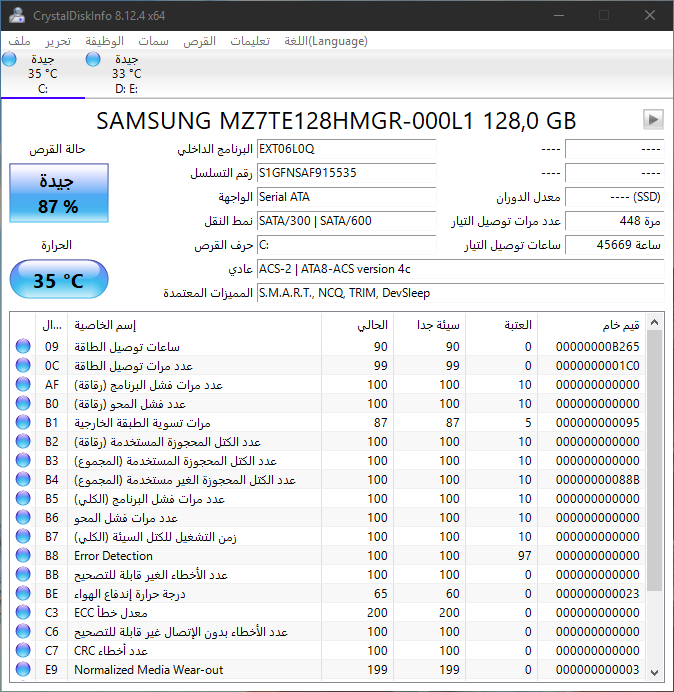Click scroll up arrow of attribute list
The image size is (674, 692).
[x=655, y=323]
